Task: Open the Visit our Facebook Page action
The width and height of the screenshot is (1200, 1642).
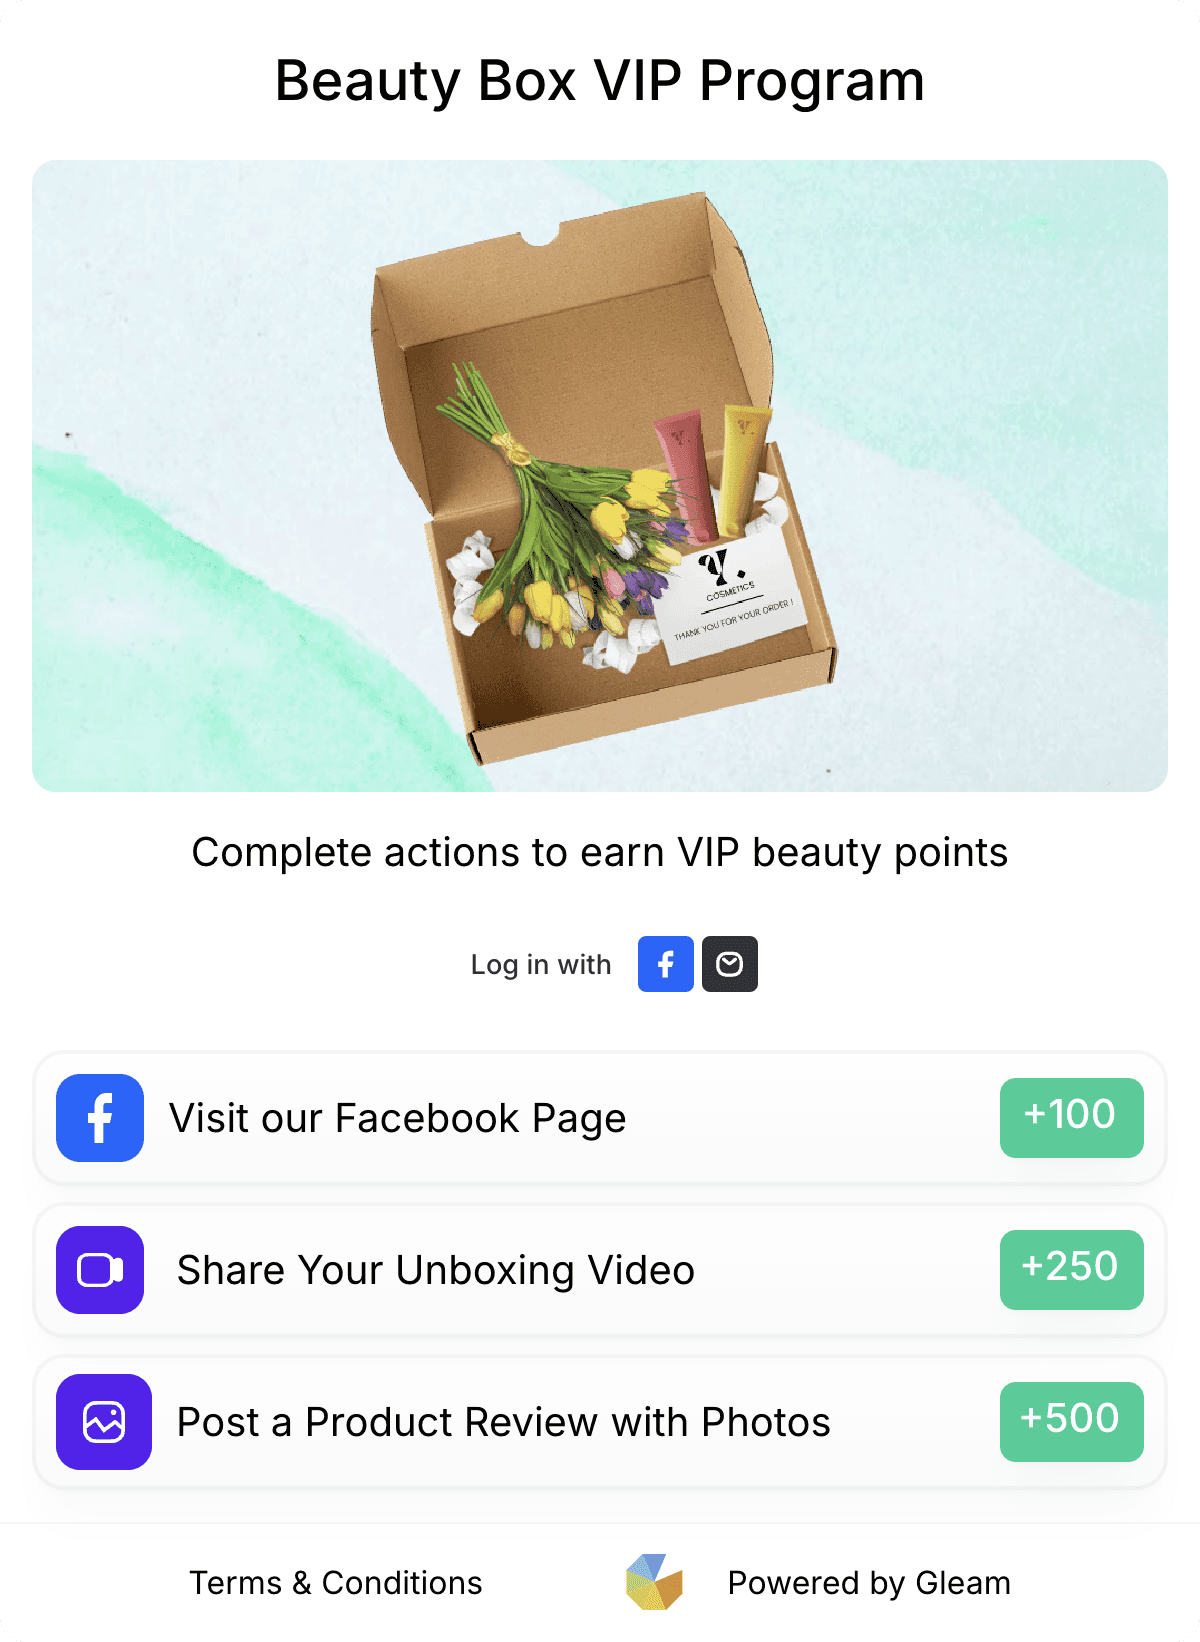Action: point(600,1118)
